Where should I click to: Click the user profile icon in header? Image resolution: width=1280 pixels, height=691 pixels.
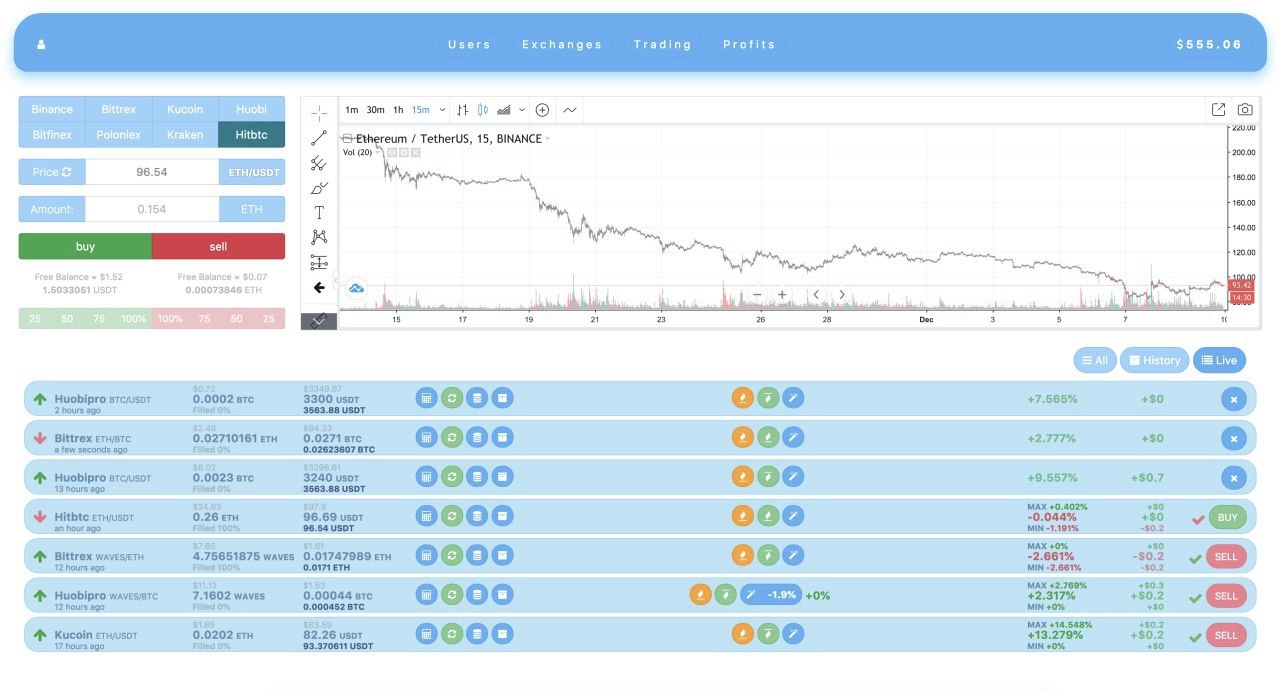click(41, 45)
